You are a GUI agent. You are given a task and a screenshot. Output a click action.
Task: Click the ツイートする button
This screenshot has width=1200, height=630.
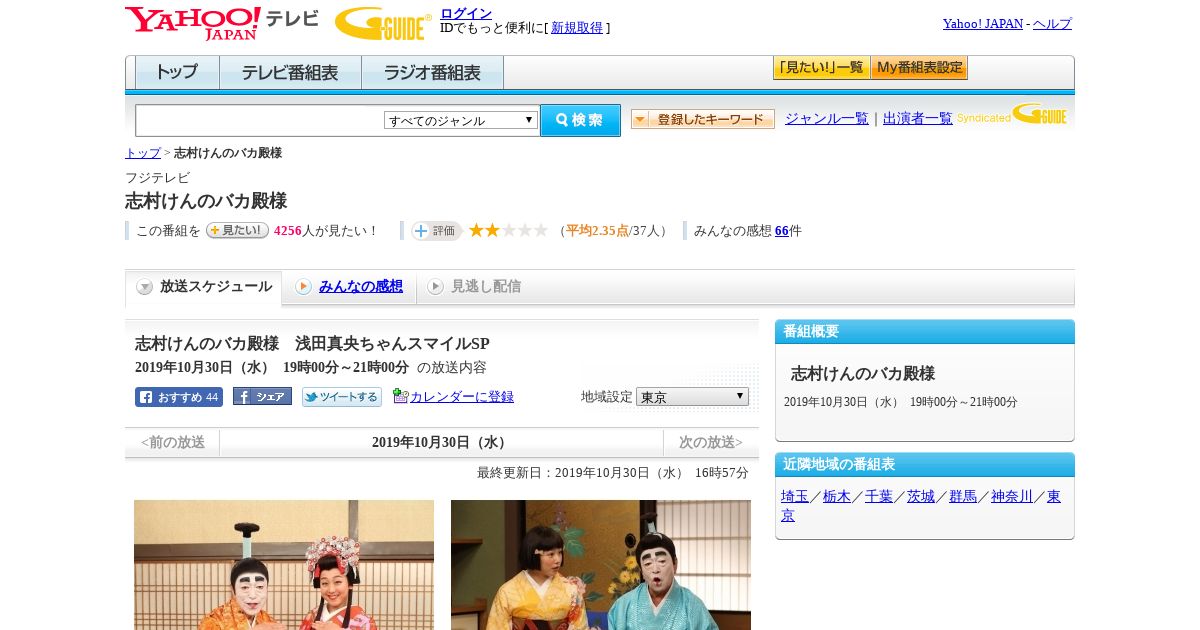(342, 397)
